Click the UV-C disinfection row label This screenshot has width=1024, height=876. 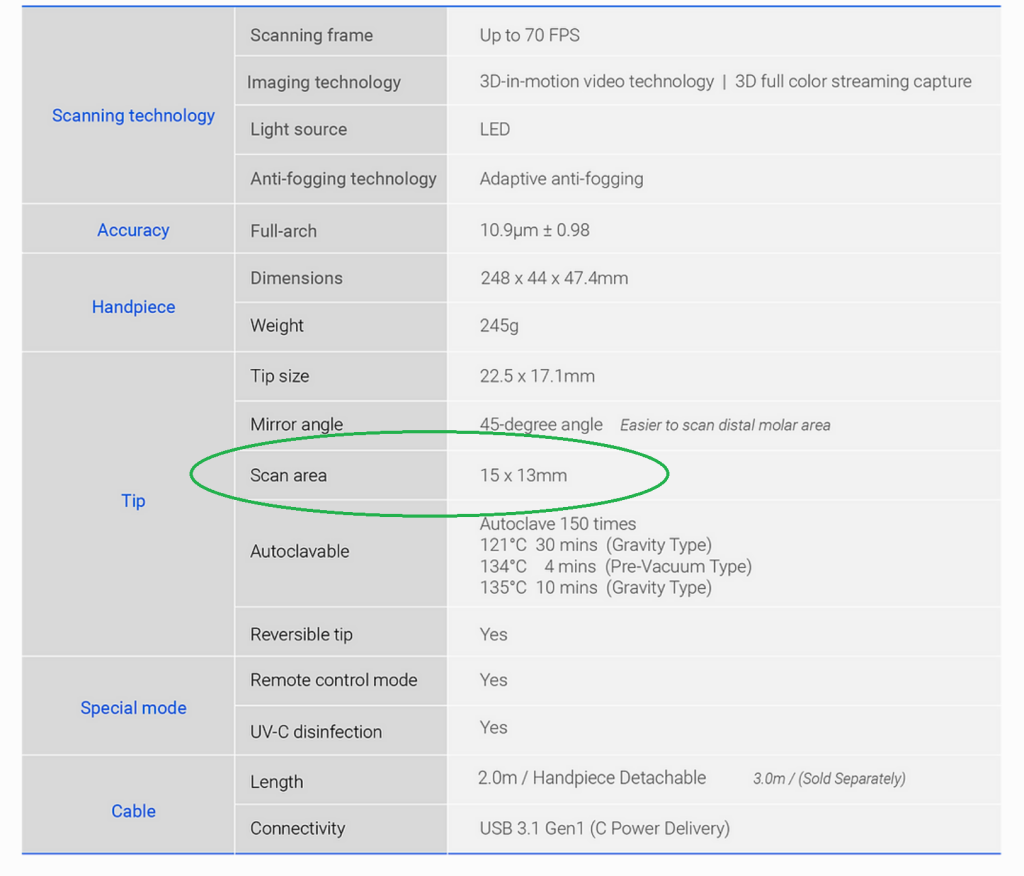tap(316, 731)
